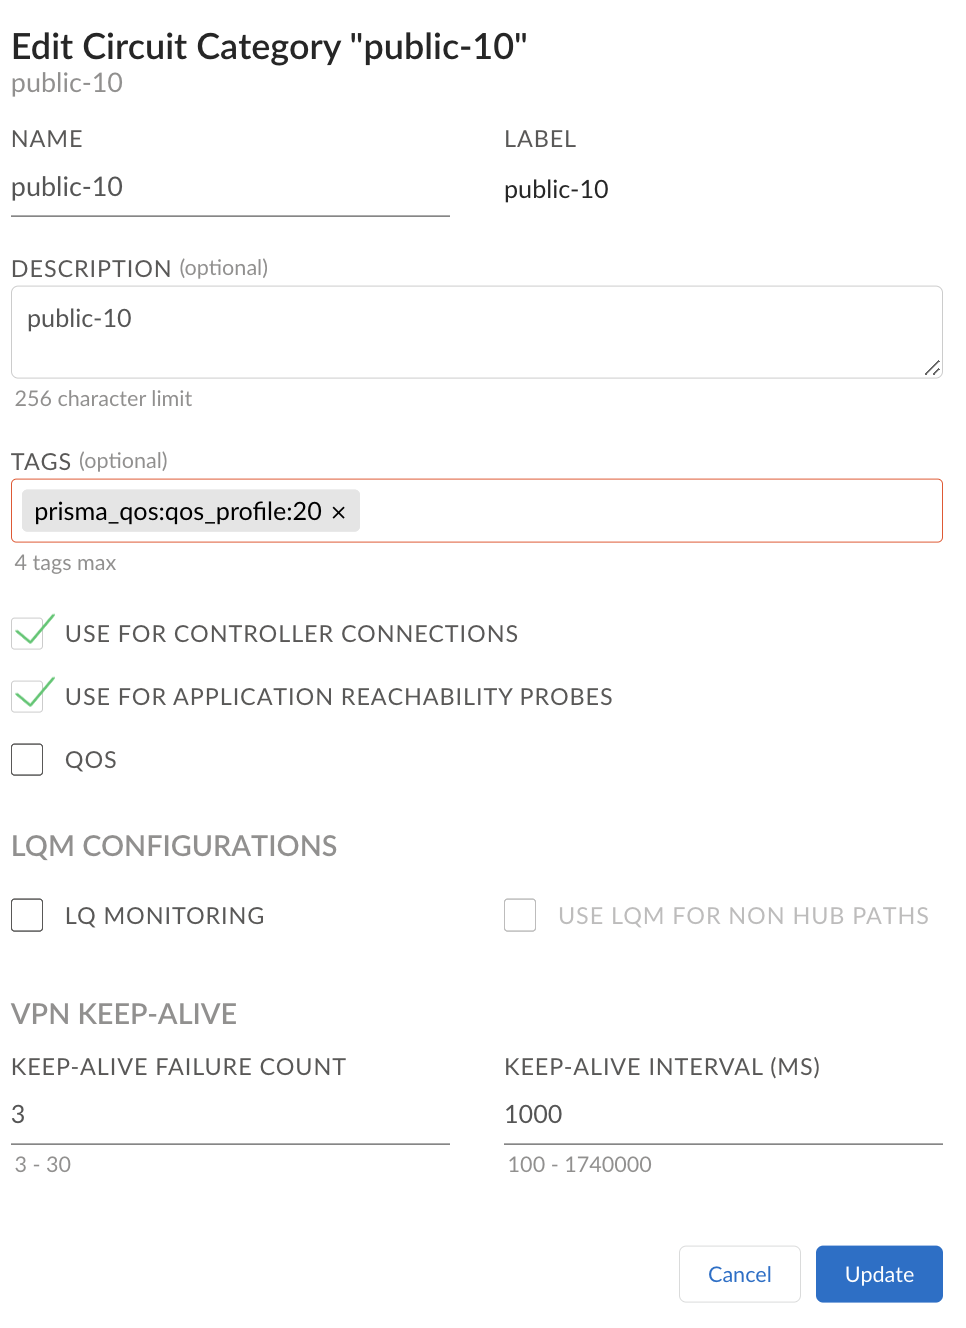Click the LQM Configurations section heading

pyautogui.click(x=174, y=846)
